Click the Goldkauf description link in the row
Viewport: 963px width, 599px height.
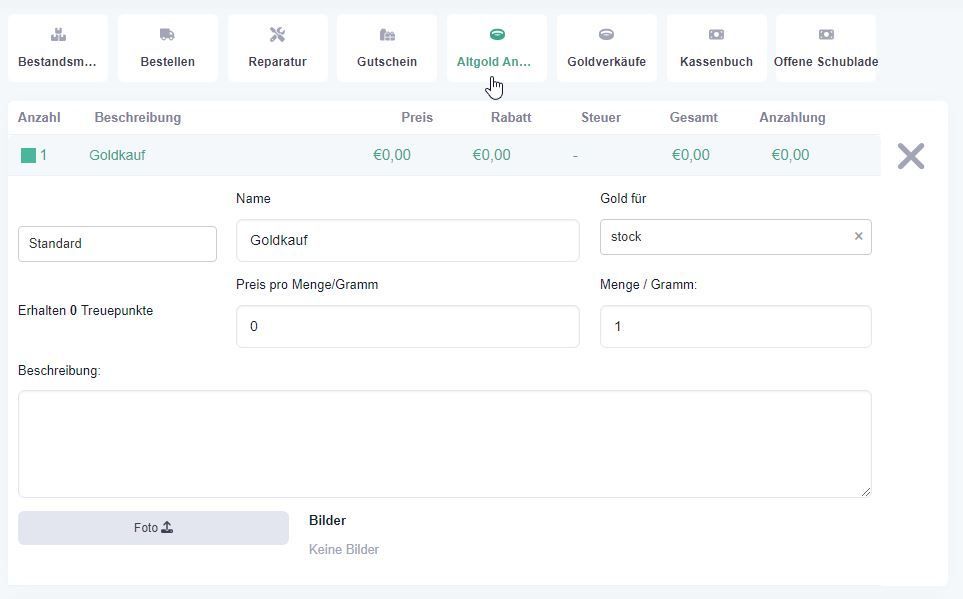117,155
